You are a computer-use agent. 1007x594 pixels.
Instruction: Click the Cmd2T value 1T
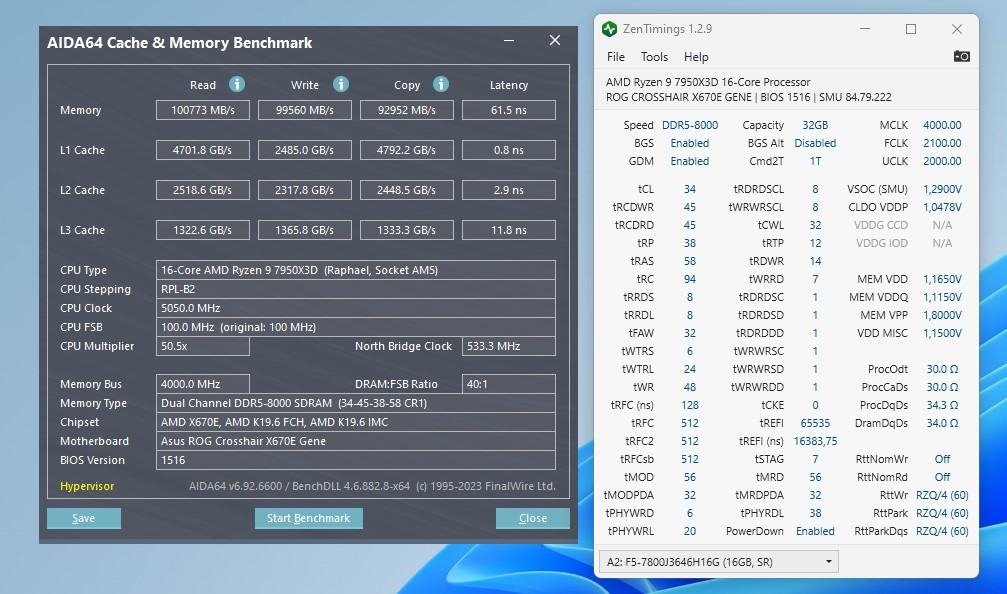[815, 161]
